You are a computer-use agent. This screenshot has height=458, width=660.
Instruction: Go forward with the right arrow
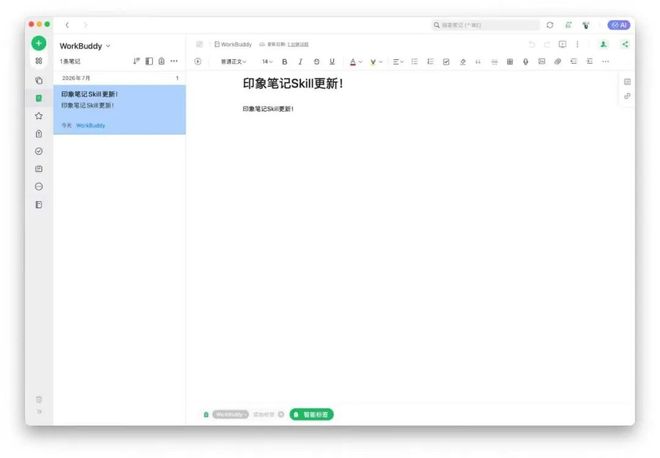click(85, 25)
